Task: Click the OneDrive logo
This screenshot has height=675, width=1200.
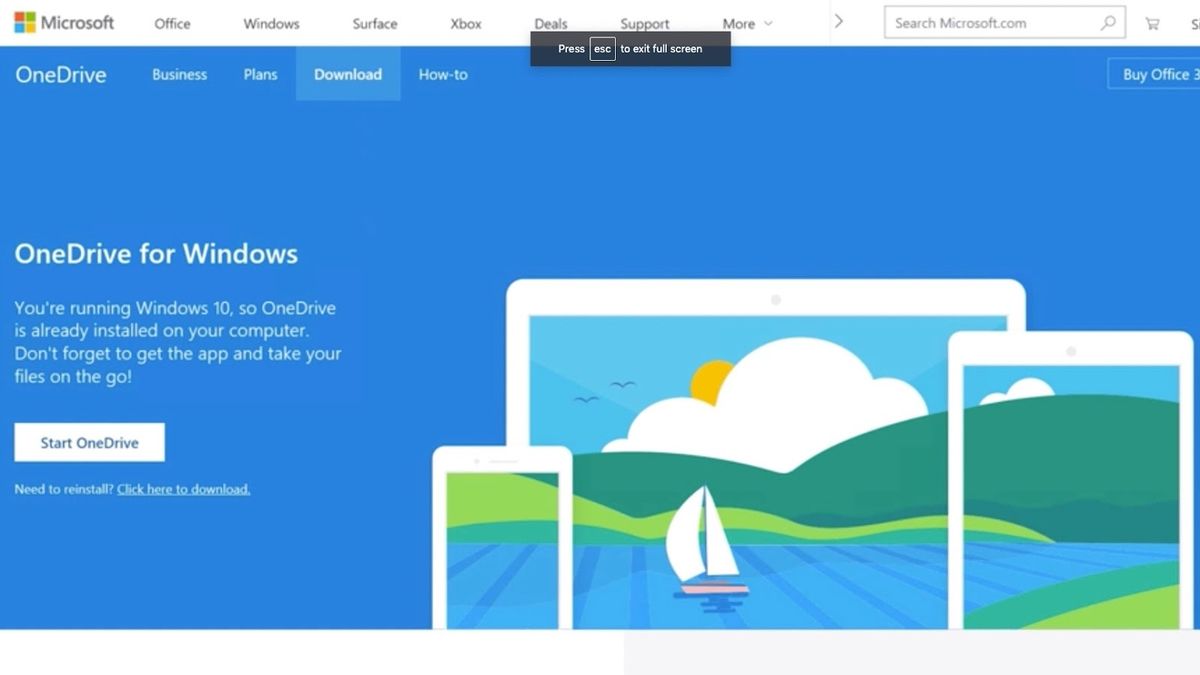Action: (60, 74)
